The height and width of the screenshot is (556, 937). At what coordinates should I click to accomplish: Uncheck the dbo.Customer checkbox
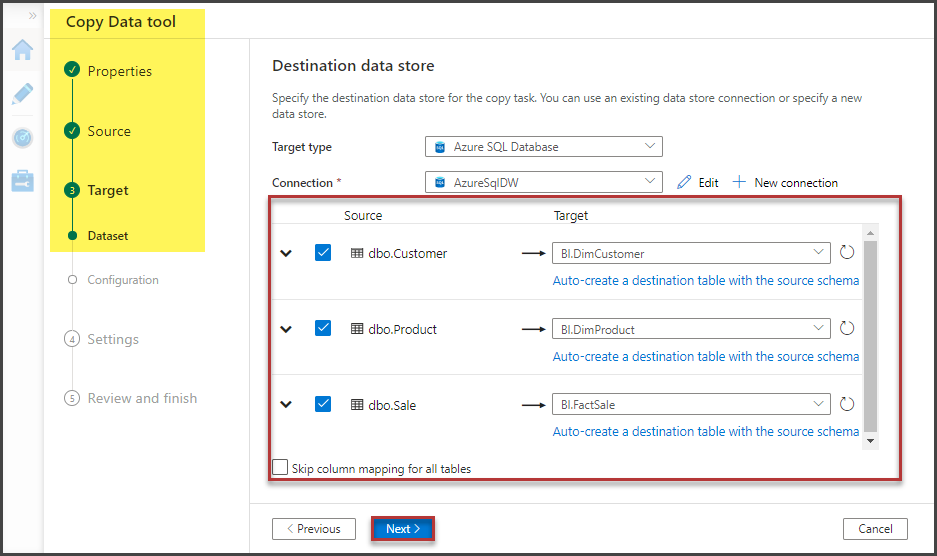click(323, 252)
